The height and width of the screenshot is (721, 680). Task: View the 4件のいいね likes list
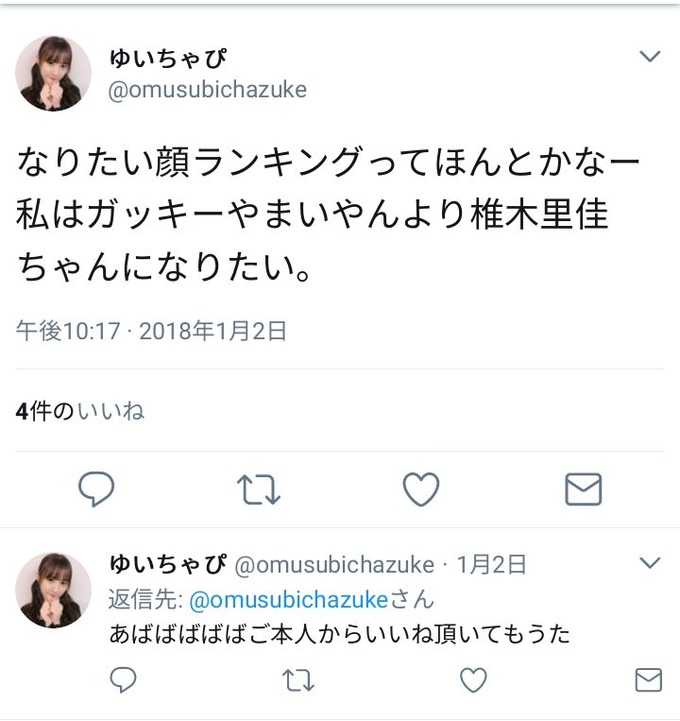click(x=80, y=412)
